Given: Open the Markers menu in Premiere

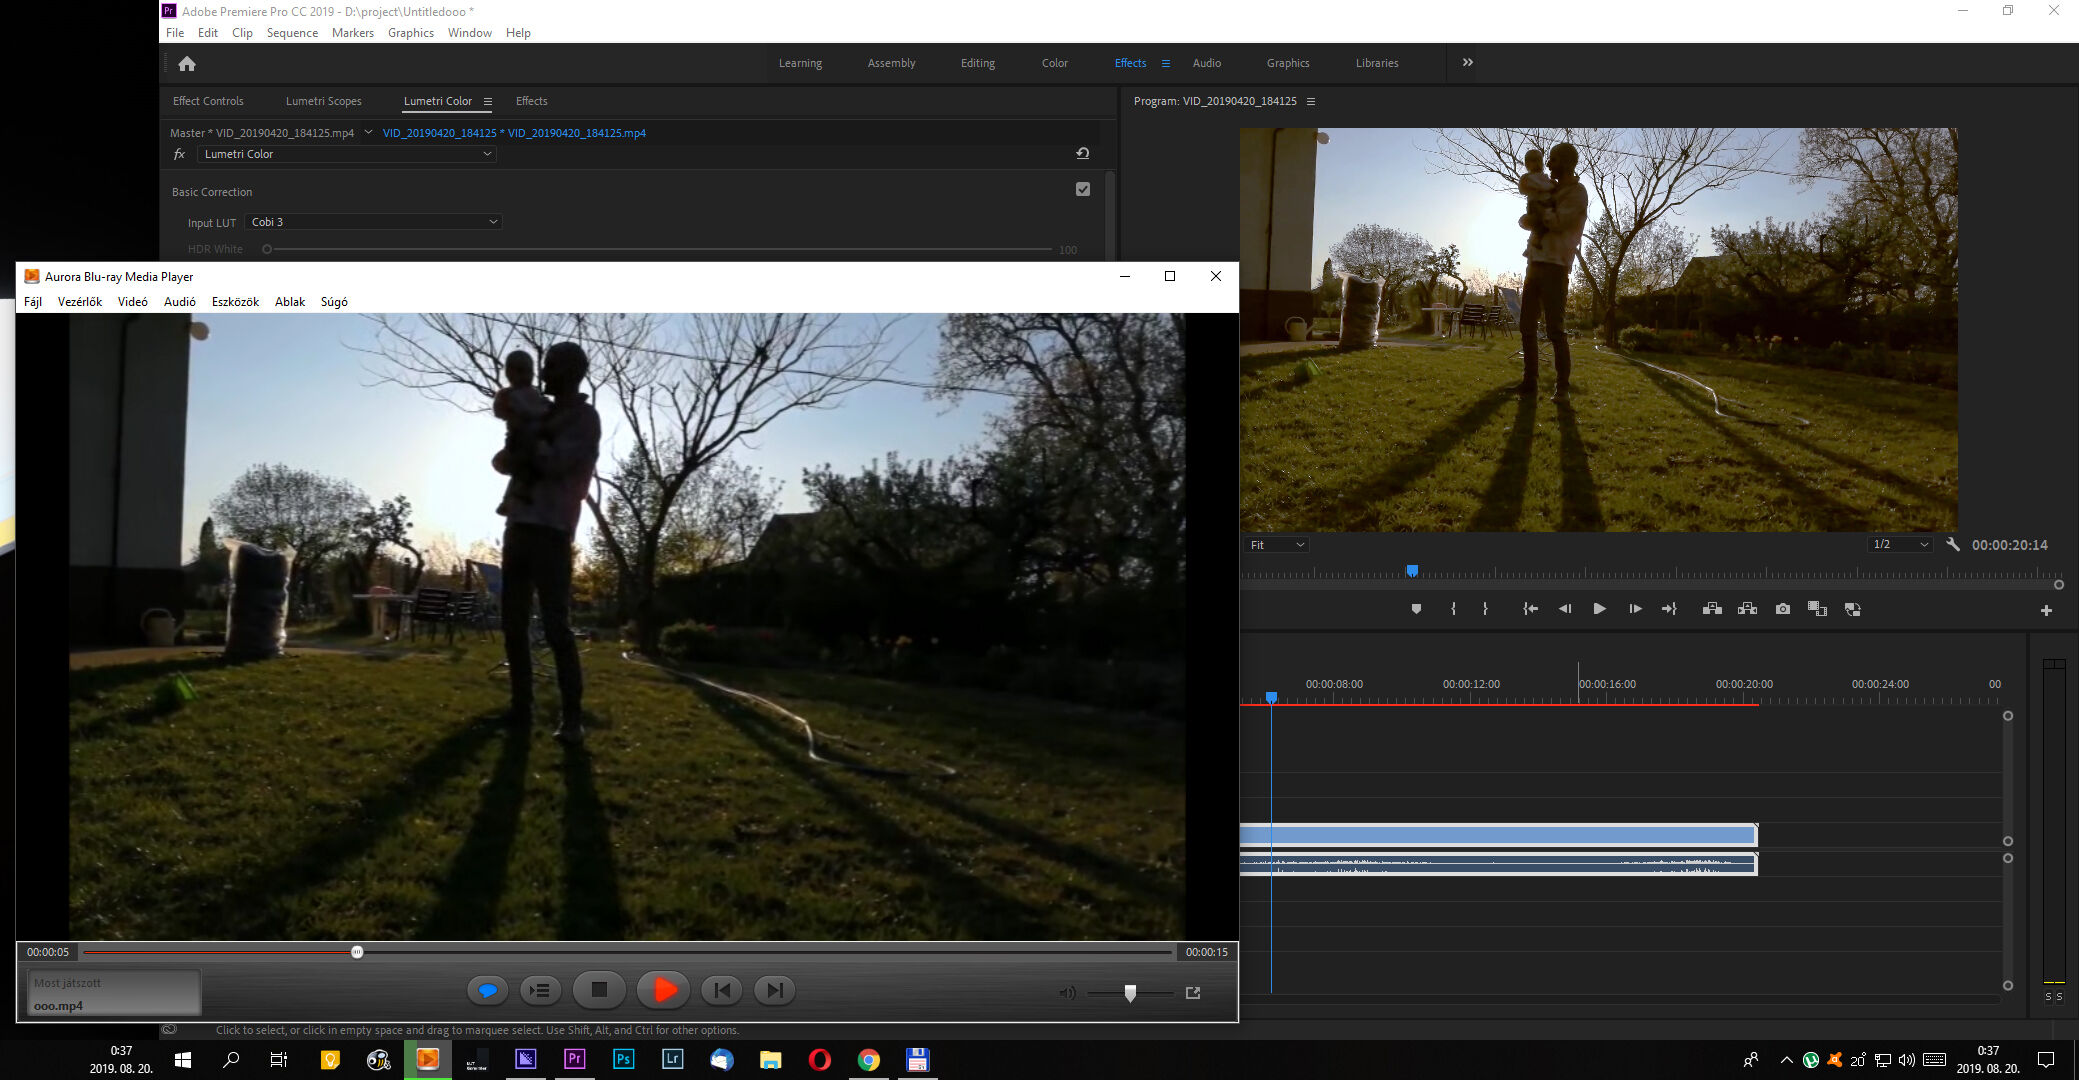Looking at the screenshot, I should click(x=352, y=33).
